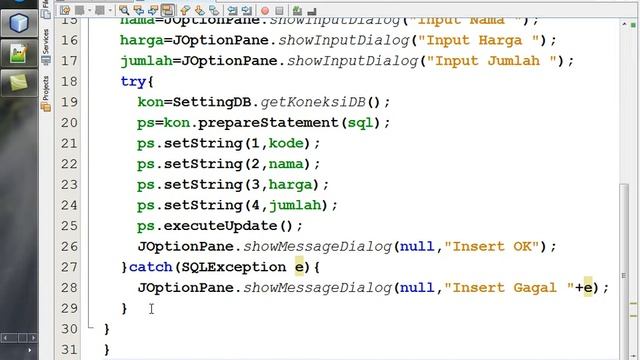Click lower mark in error stripe
The height and width of the screenshot is (360, 640).
(633, 316)
